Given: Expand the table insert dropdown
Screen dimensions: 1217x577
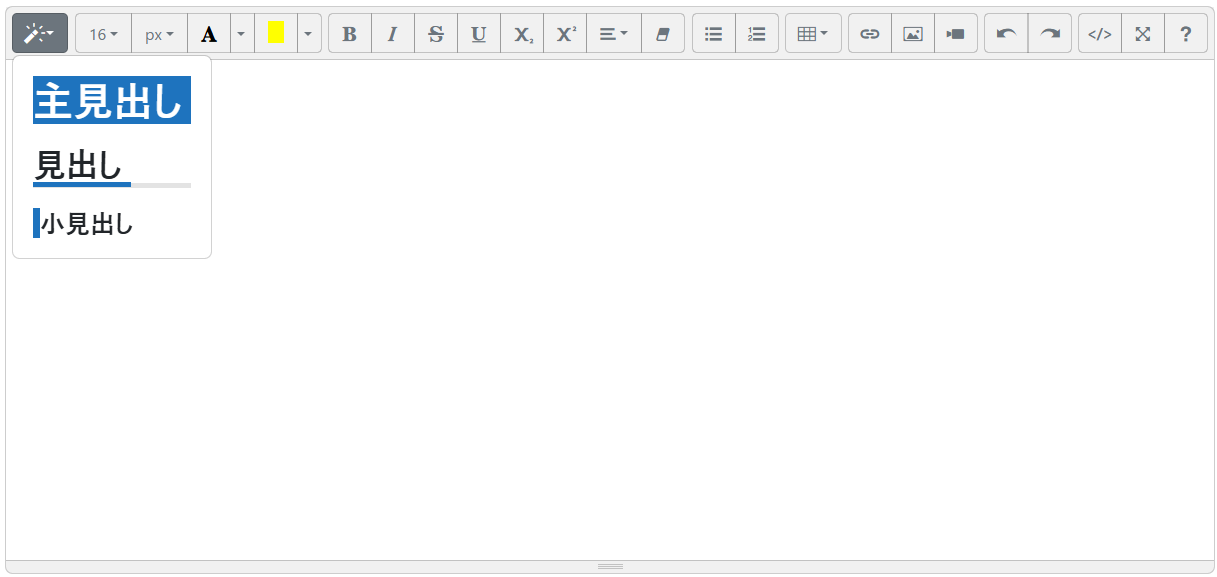Looking at the screenshot, I should click(x=812, y=34).
